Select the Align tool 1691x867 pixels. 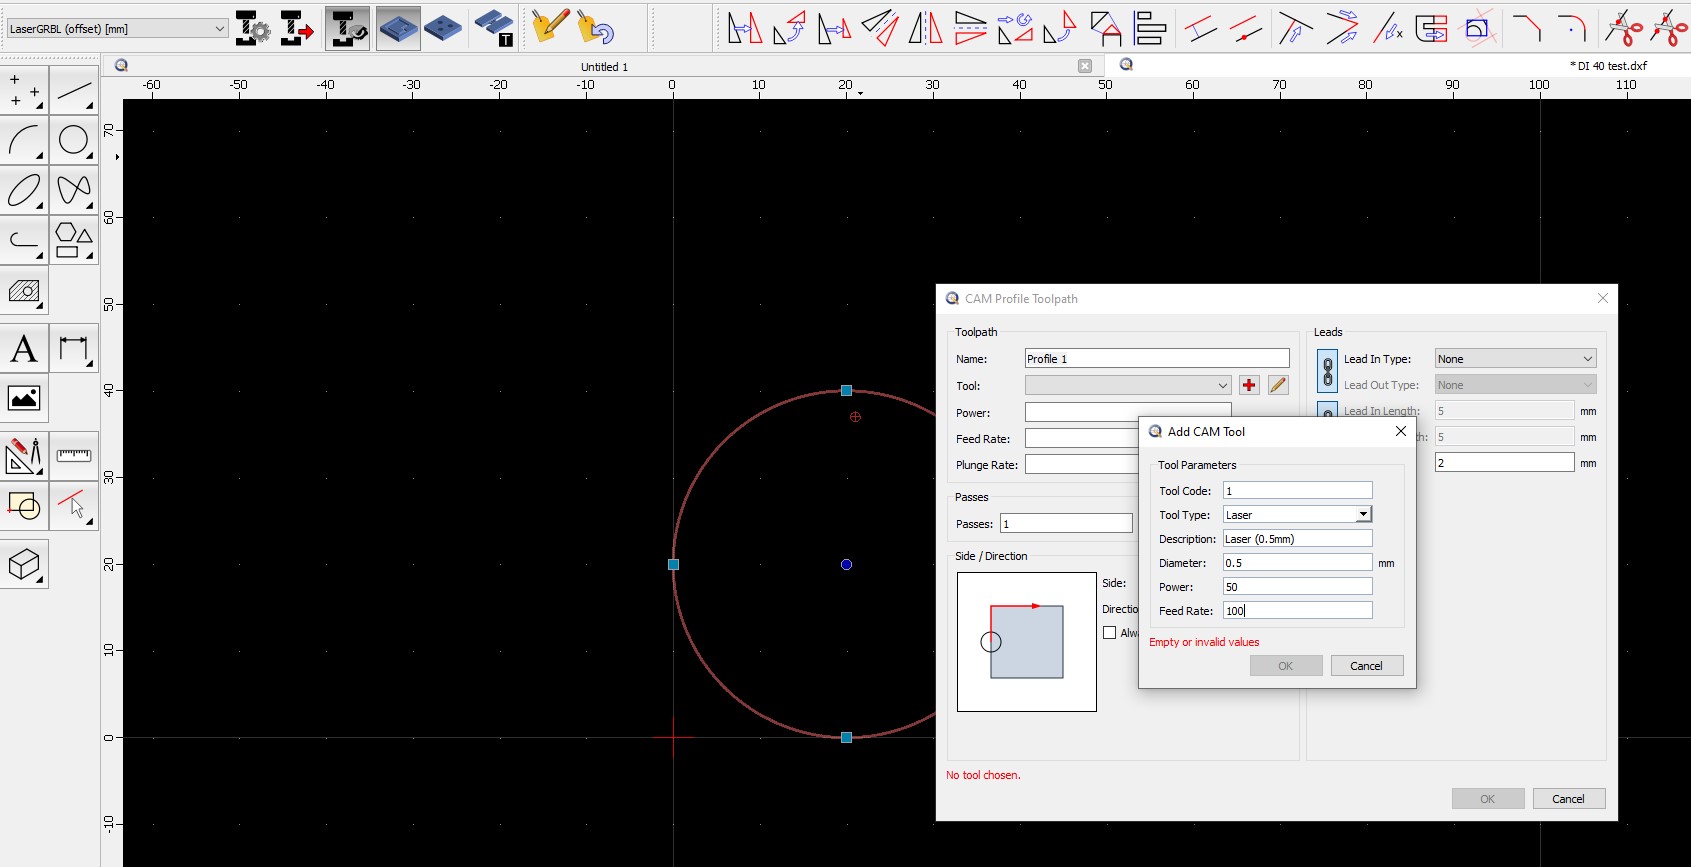pos(1151,28)
